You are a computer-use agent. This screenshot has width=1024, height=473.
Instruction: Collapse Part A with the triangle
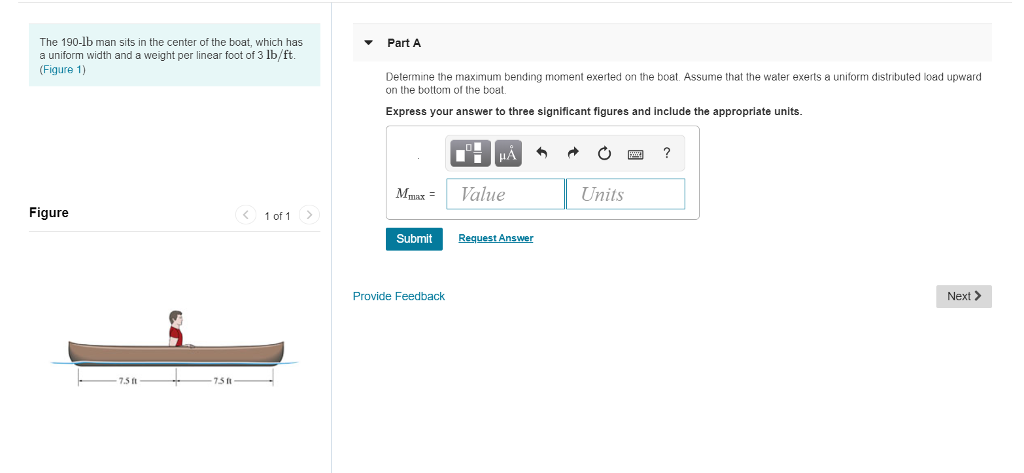pos(368,43)
